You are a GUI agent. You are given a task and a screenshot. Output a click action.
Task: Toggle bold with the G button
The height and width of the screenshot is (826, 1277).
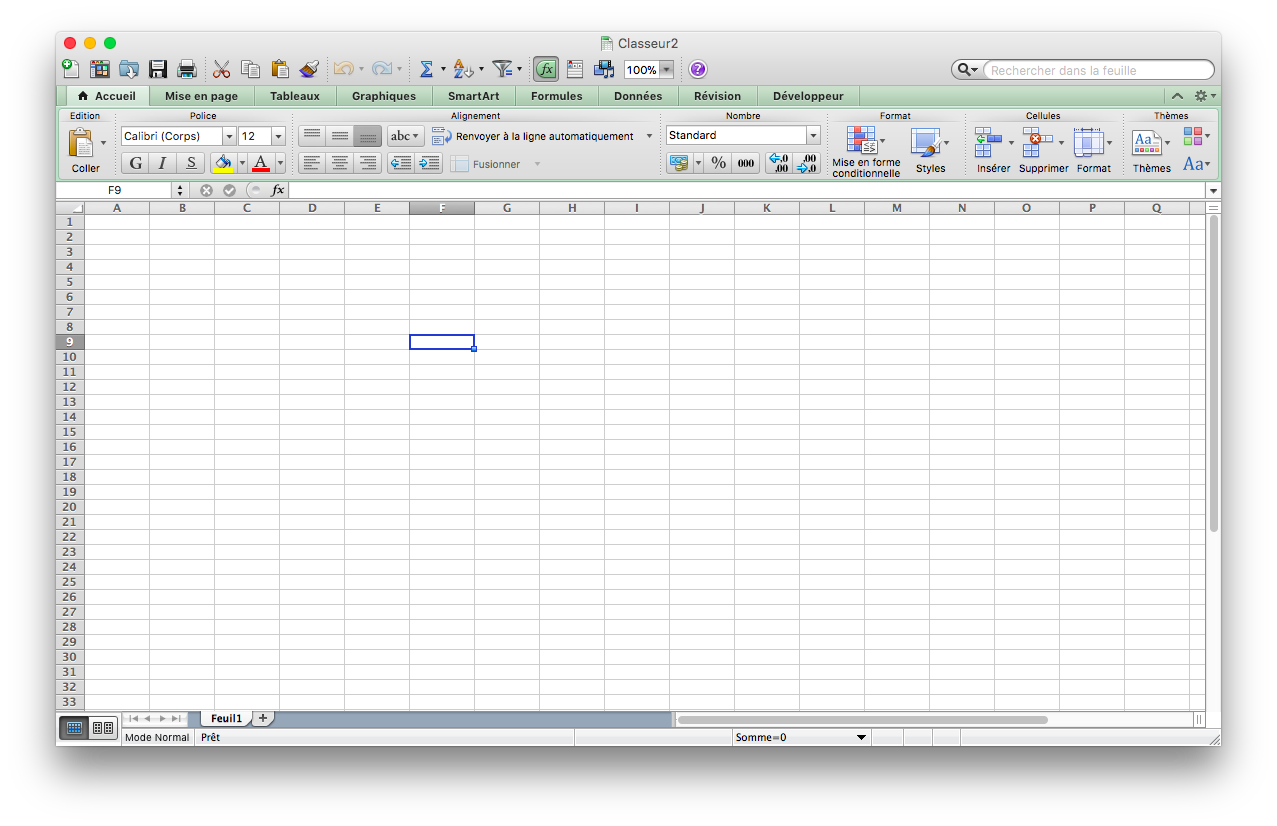click(x=136, y=163)
